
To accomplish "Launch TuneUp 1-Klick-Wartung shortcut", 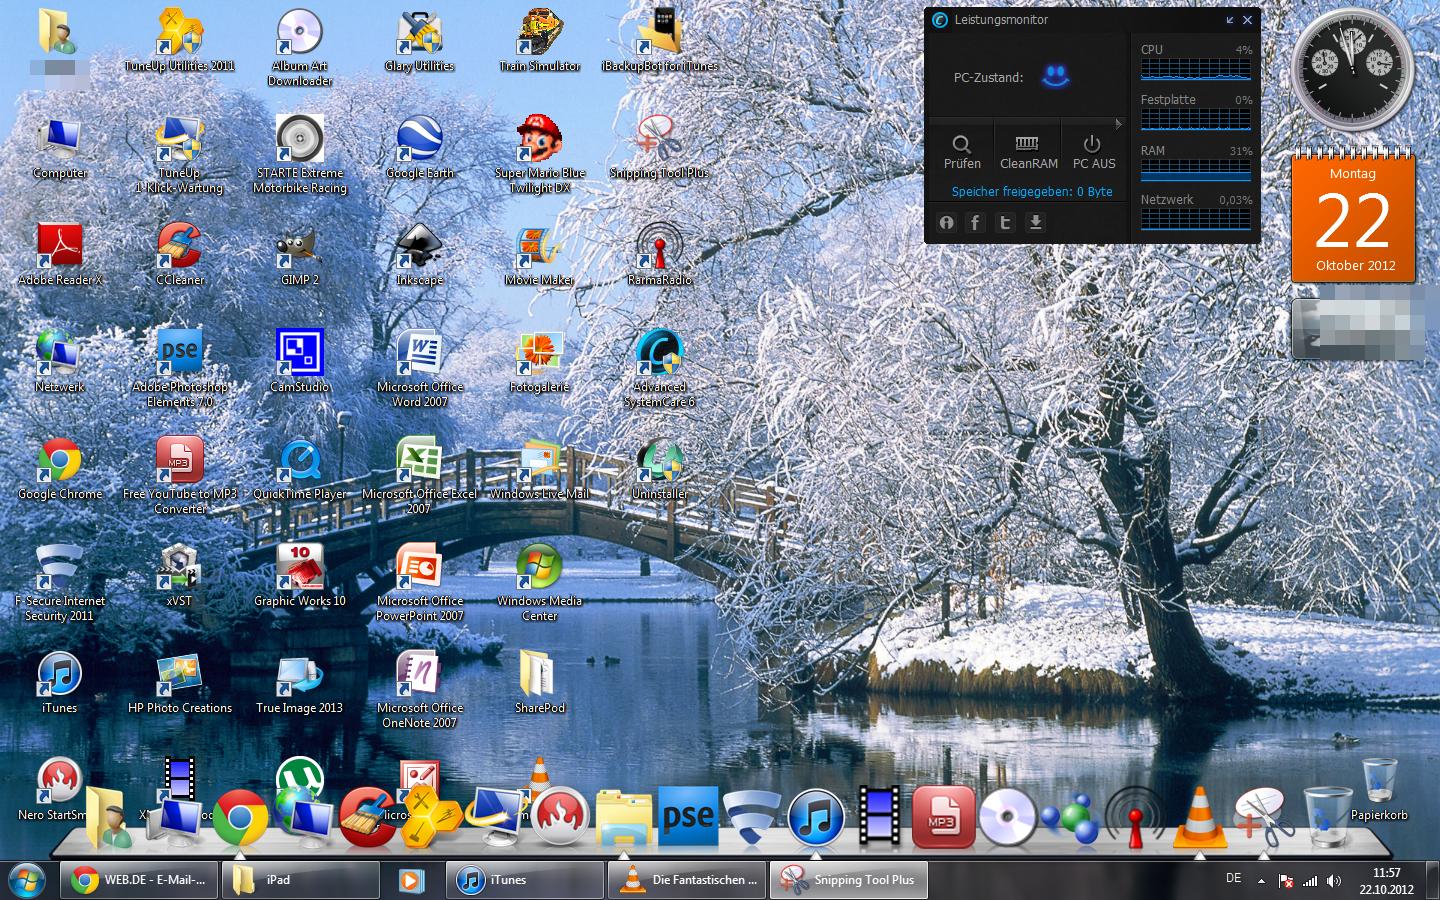I will tap(180, 154).
